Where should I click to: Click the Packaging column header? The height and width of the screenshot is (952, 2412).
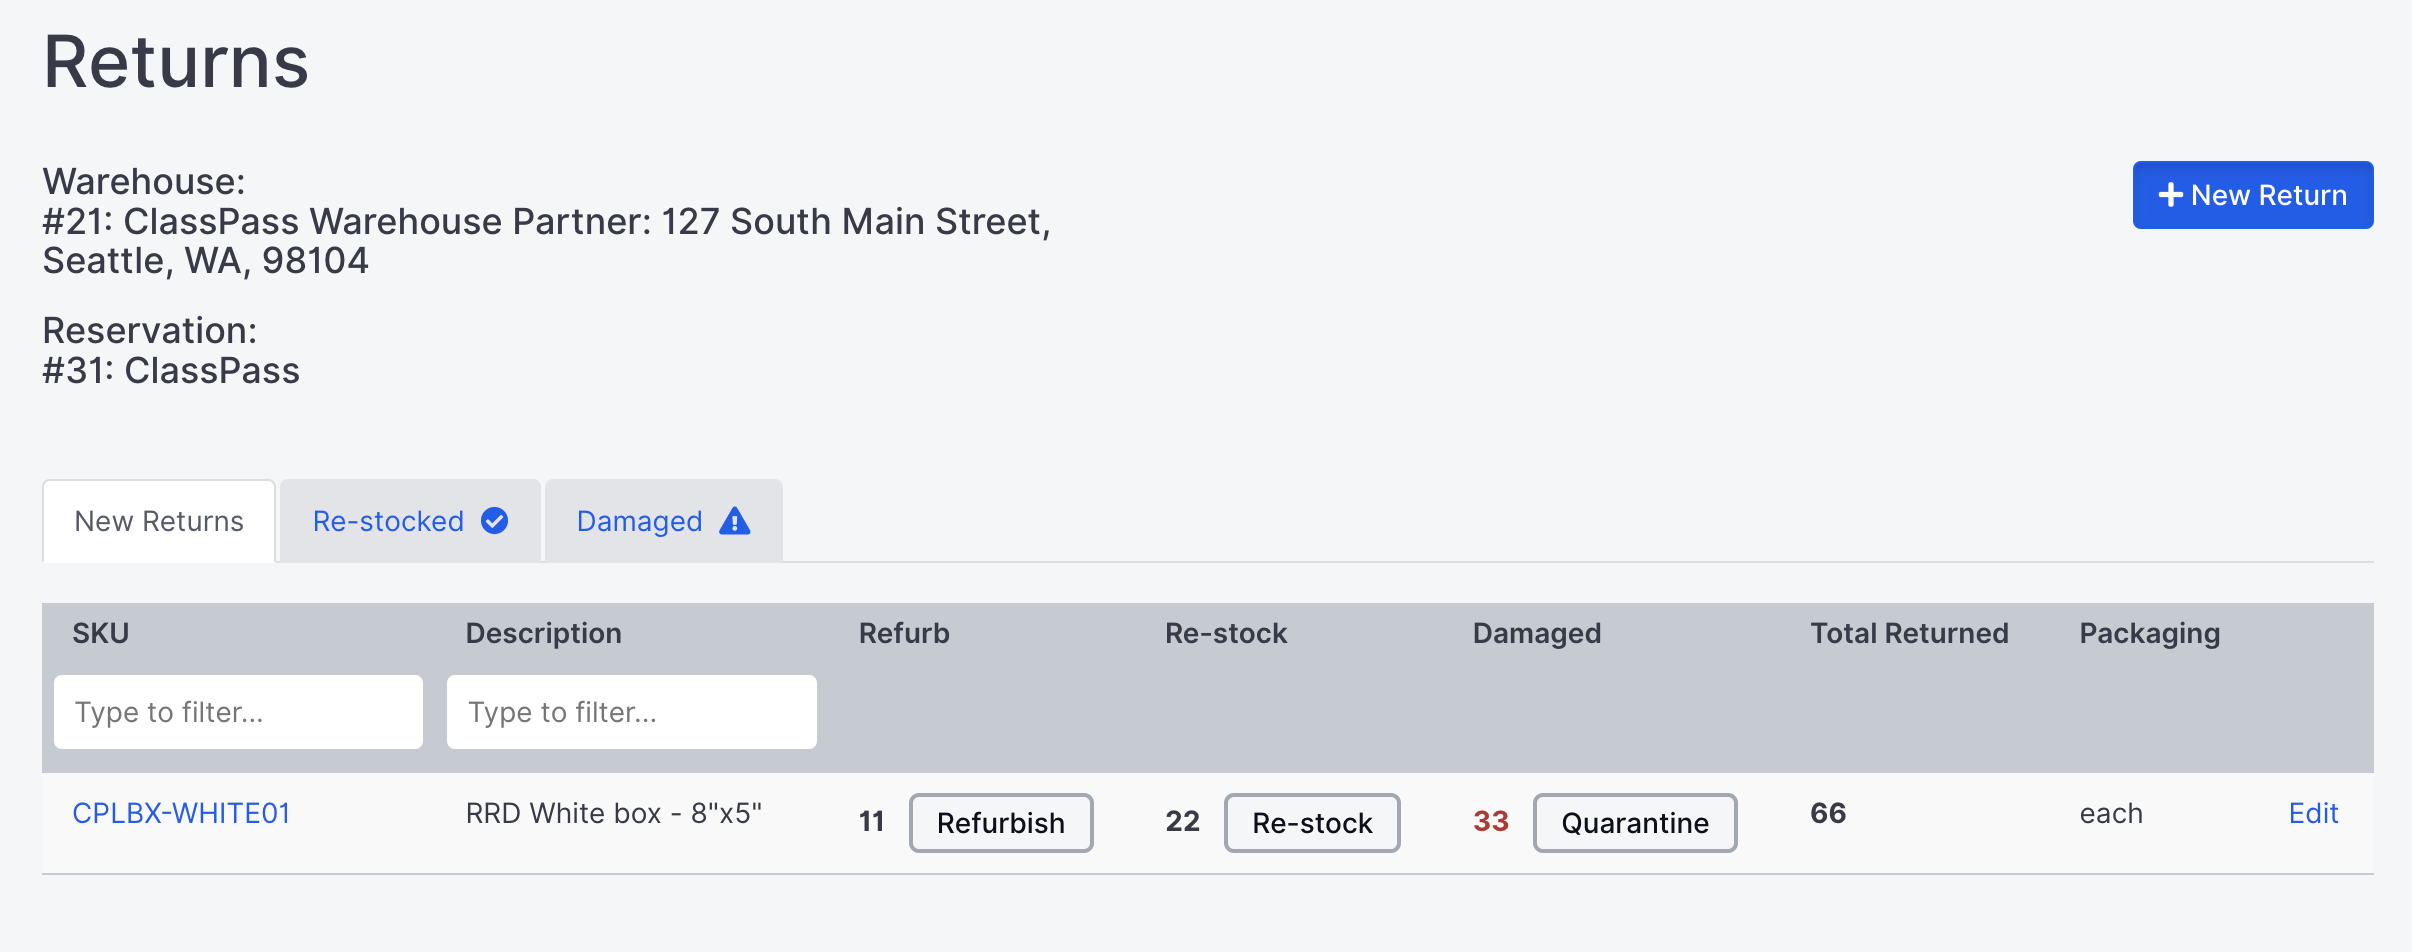pos(2150,633)
